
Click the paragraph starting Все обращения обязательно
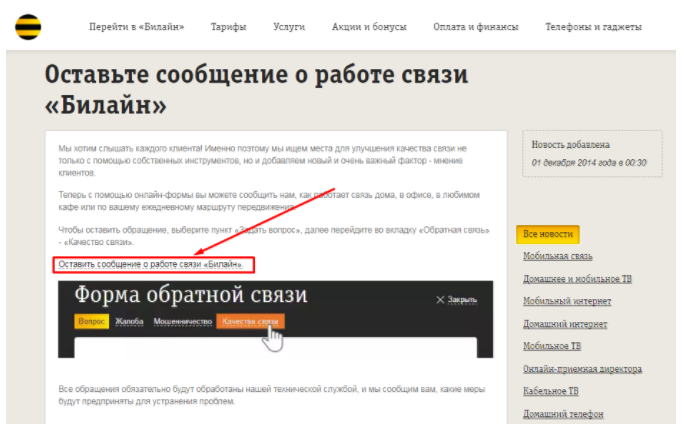tap(272, 395)
